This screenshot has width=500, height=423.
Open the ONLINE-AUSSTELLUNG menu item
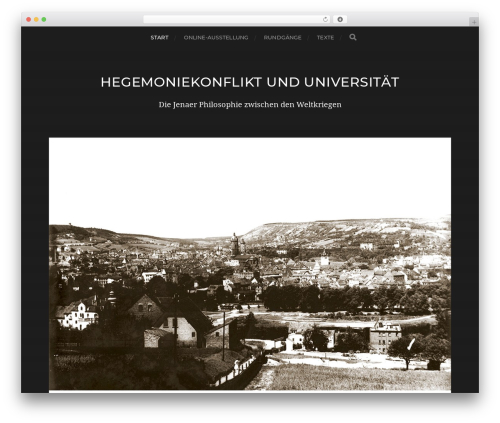216,38
